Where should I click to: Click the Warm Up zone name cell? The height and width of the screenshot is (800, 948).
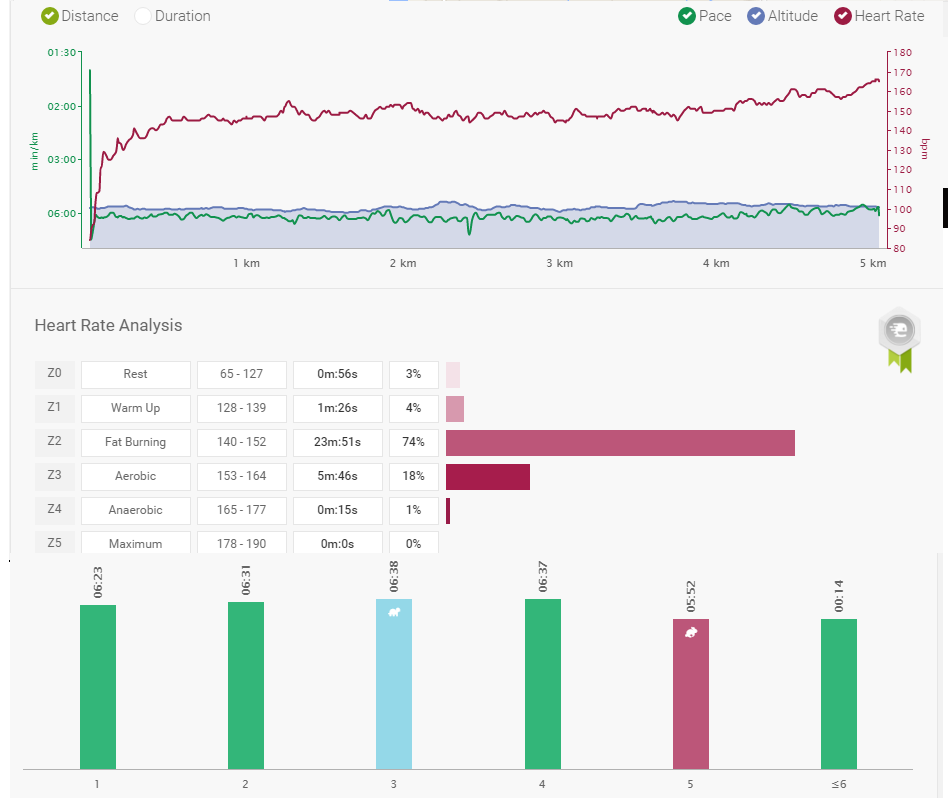click(136, 408)
